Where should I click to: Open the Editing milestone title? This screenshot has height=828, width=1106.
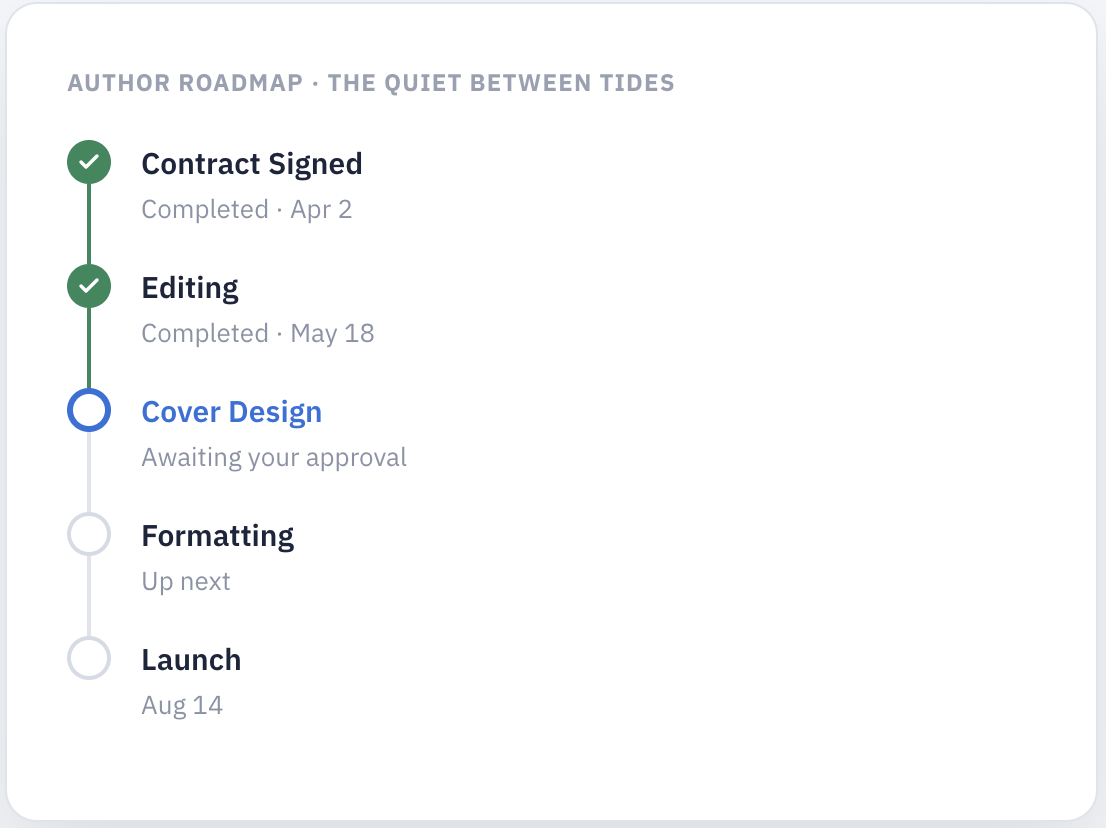190,288
